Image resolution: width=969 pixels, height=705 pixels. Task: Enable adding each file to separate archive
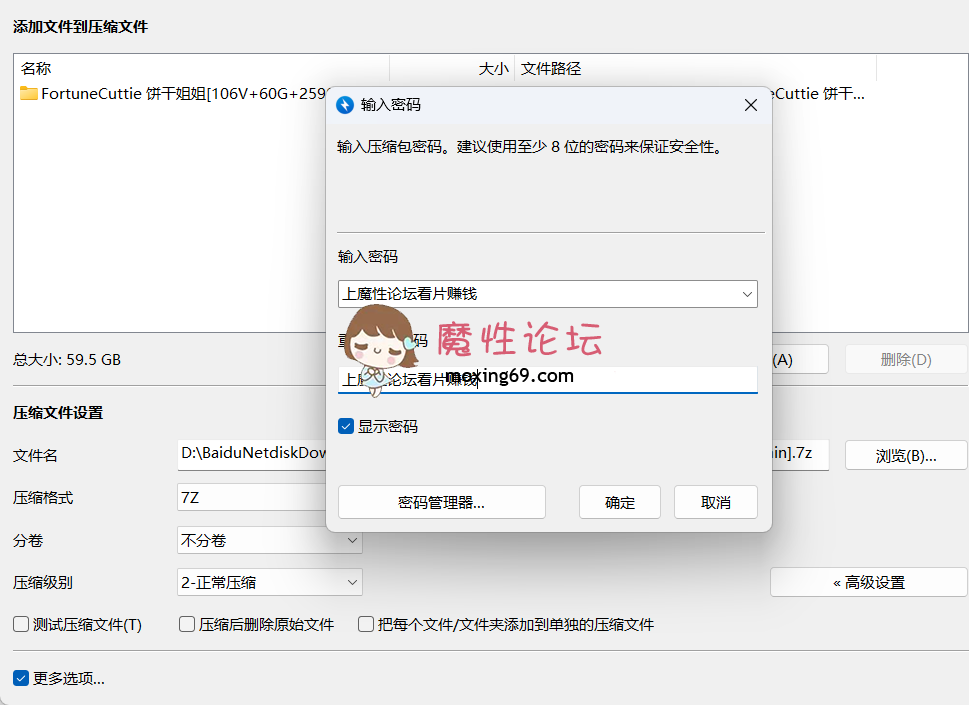(x=367, y=625)
